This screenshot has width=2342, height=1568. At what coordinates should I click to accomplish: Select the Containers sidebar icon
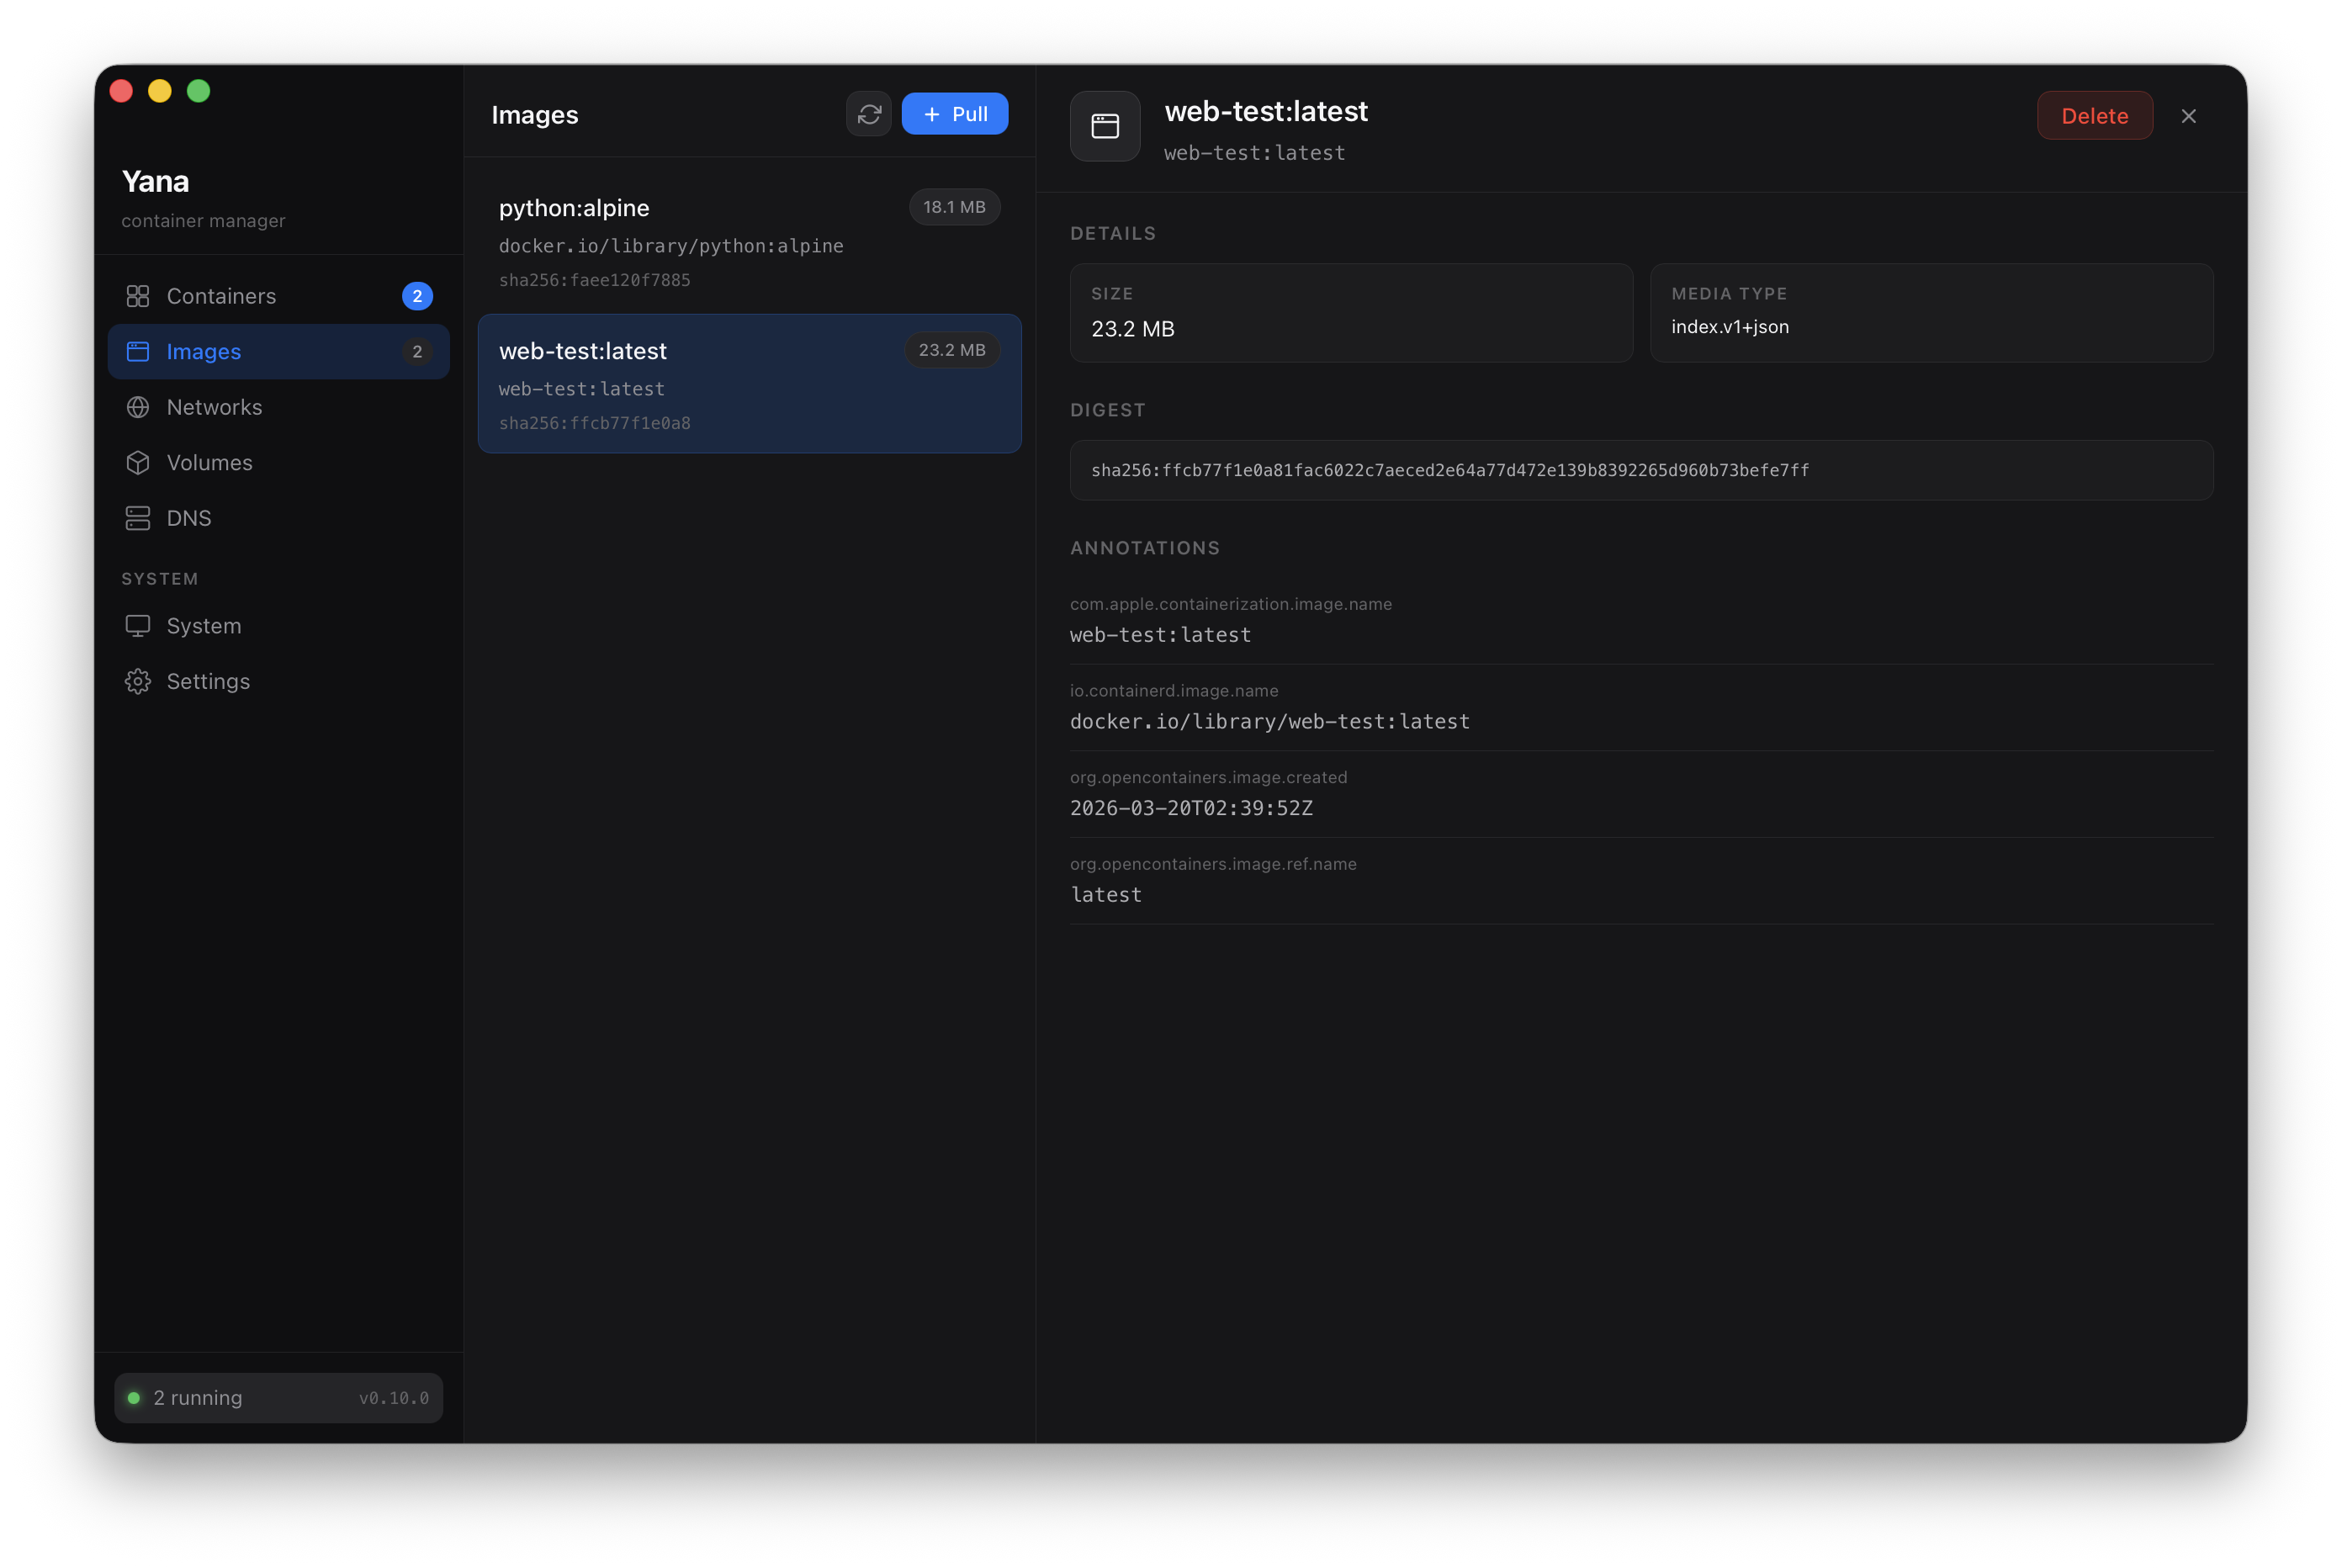[138, 296]
